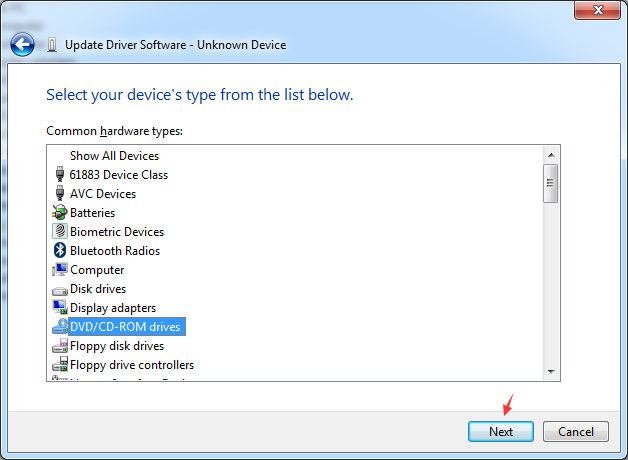This screenshot has height=460, width=628.
Task: Click the Batteries icon
Action: (59, 213)
